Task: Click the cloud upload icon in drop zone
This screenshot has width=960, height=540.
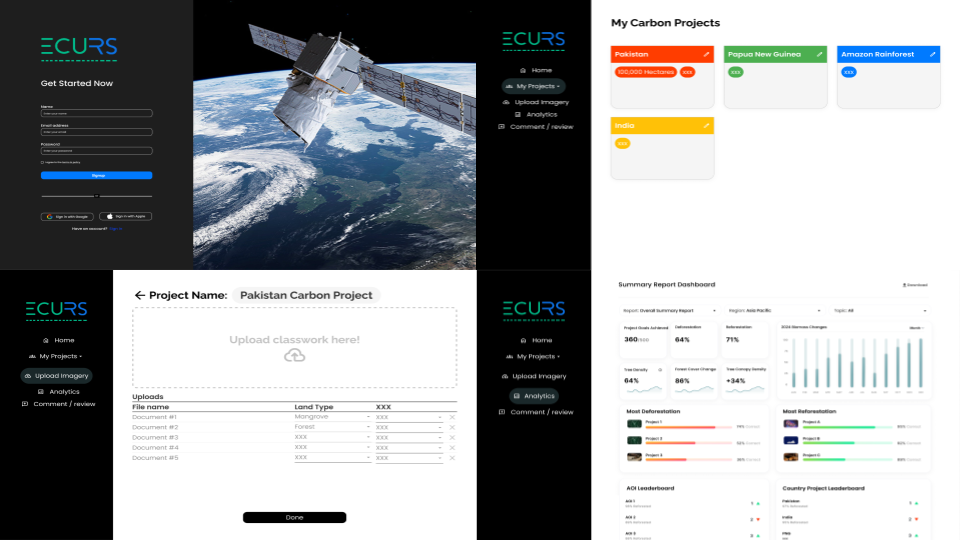Action: click(x=294, y=356)
